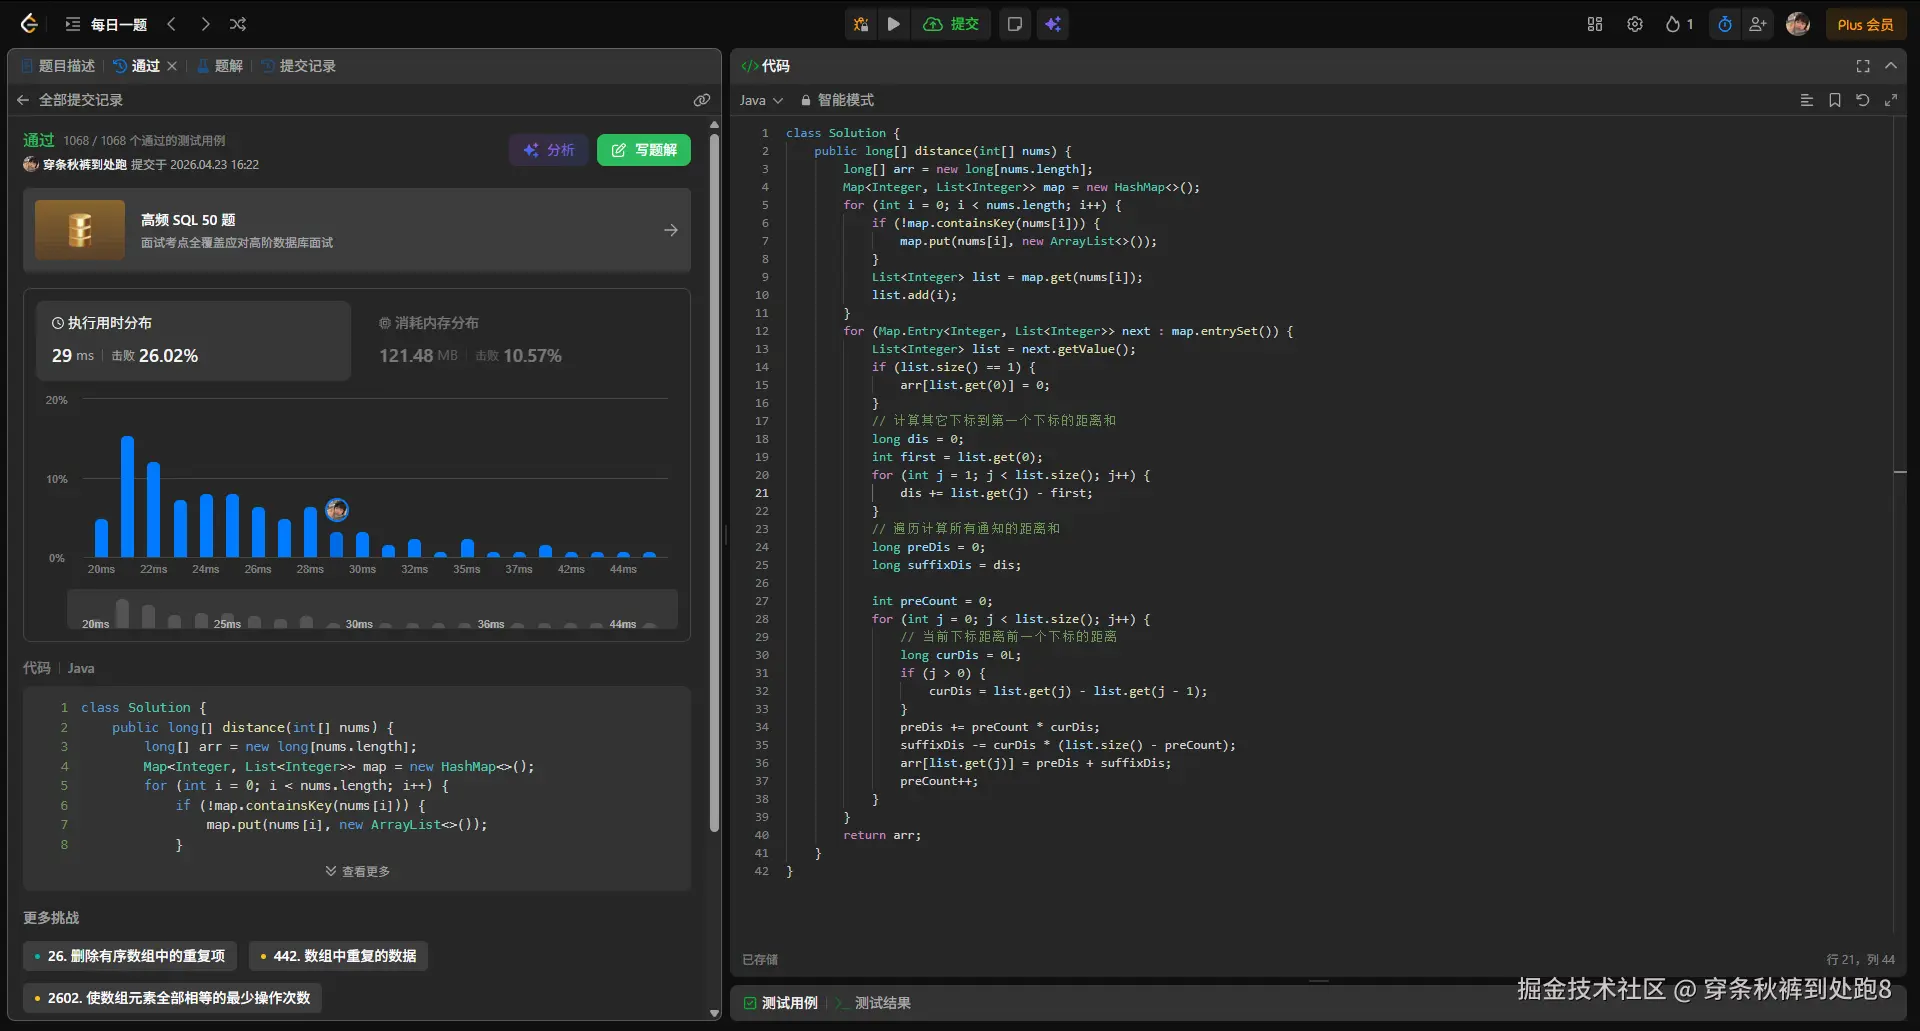Open the timer icon in top bar
The width and height of the screenshot is (1920, 1031).
coord(1725,24)
